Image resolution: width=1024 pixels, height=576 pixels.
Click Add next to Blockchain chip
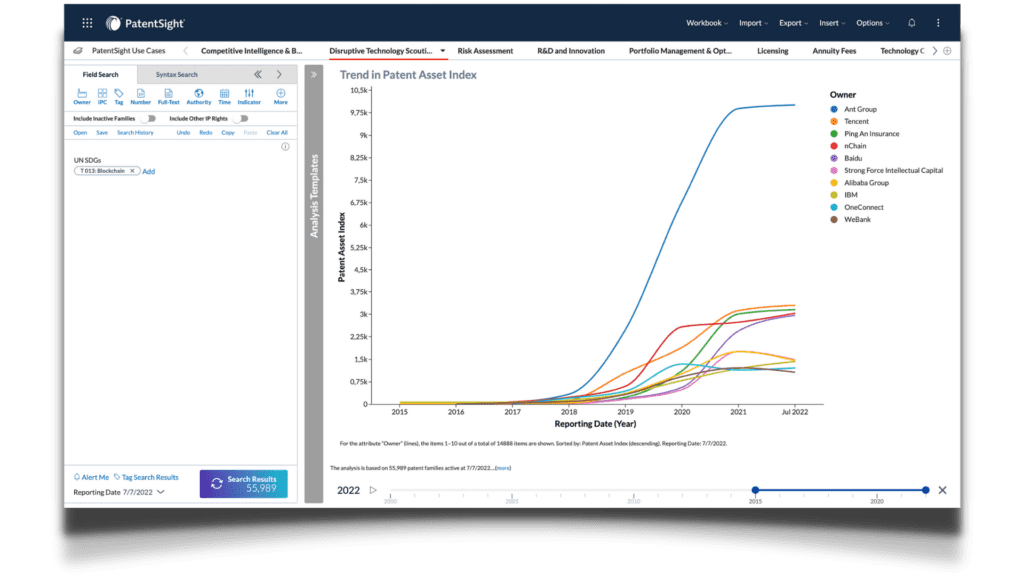(x=149, y=171)
